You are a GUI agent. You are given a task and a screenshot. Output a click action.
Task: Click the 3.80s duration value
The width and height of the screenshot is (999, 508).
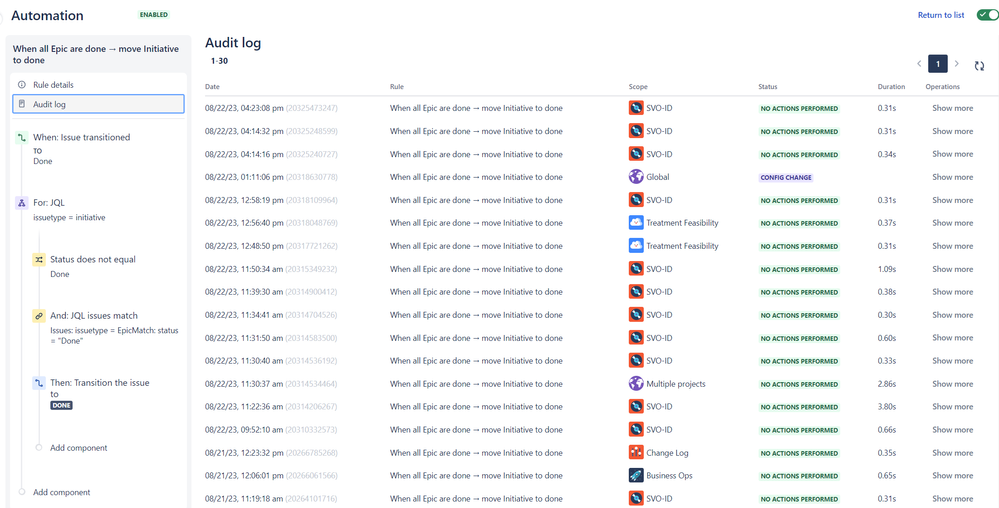tap(888, 407)
